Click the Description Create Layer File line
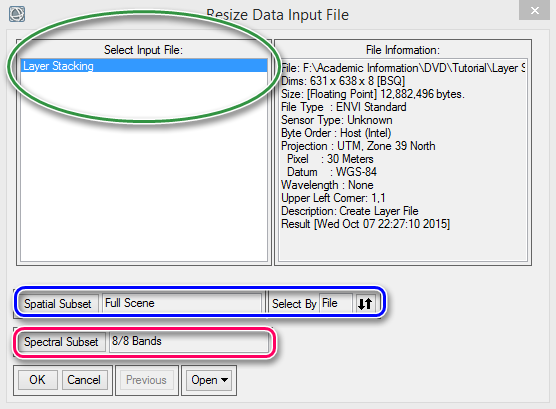 [x=350, y=211]
